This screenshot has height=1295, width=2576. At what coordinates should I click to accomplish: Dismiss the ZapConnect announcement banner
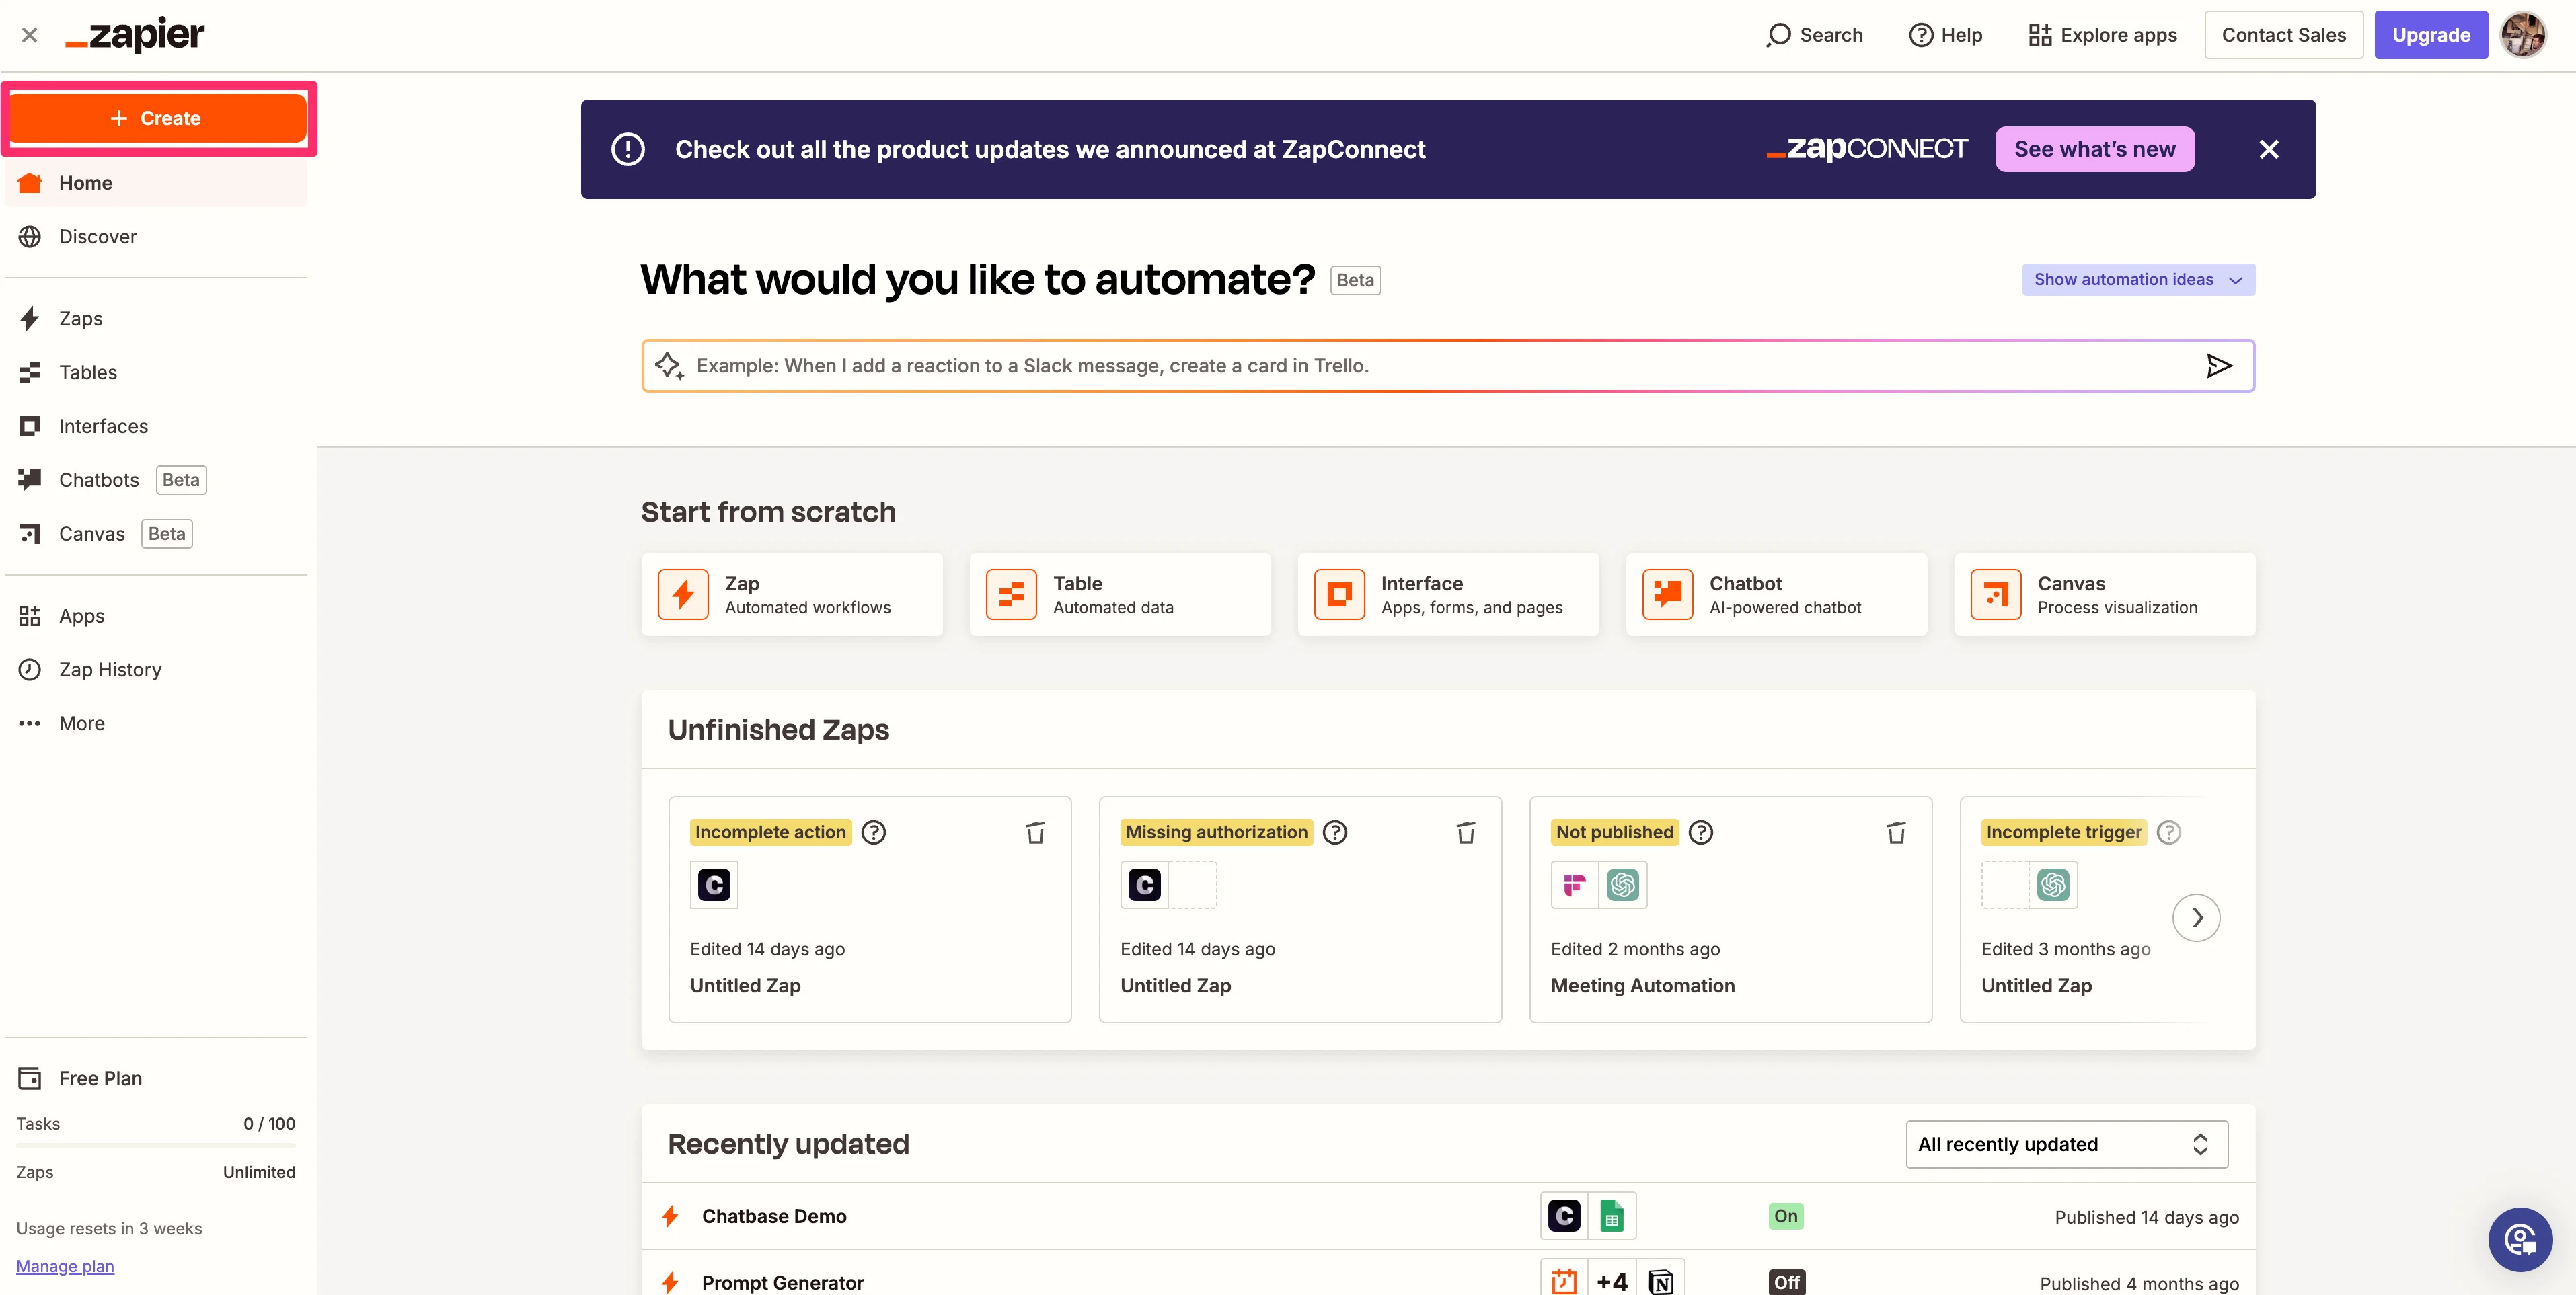tap(2269, 149)
